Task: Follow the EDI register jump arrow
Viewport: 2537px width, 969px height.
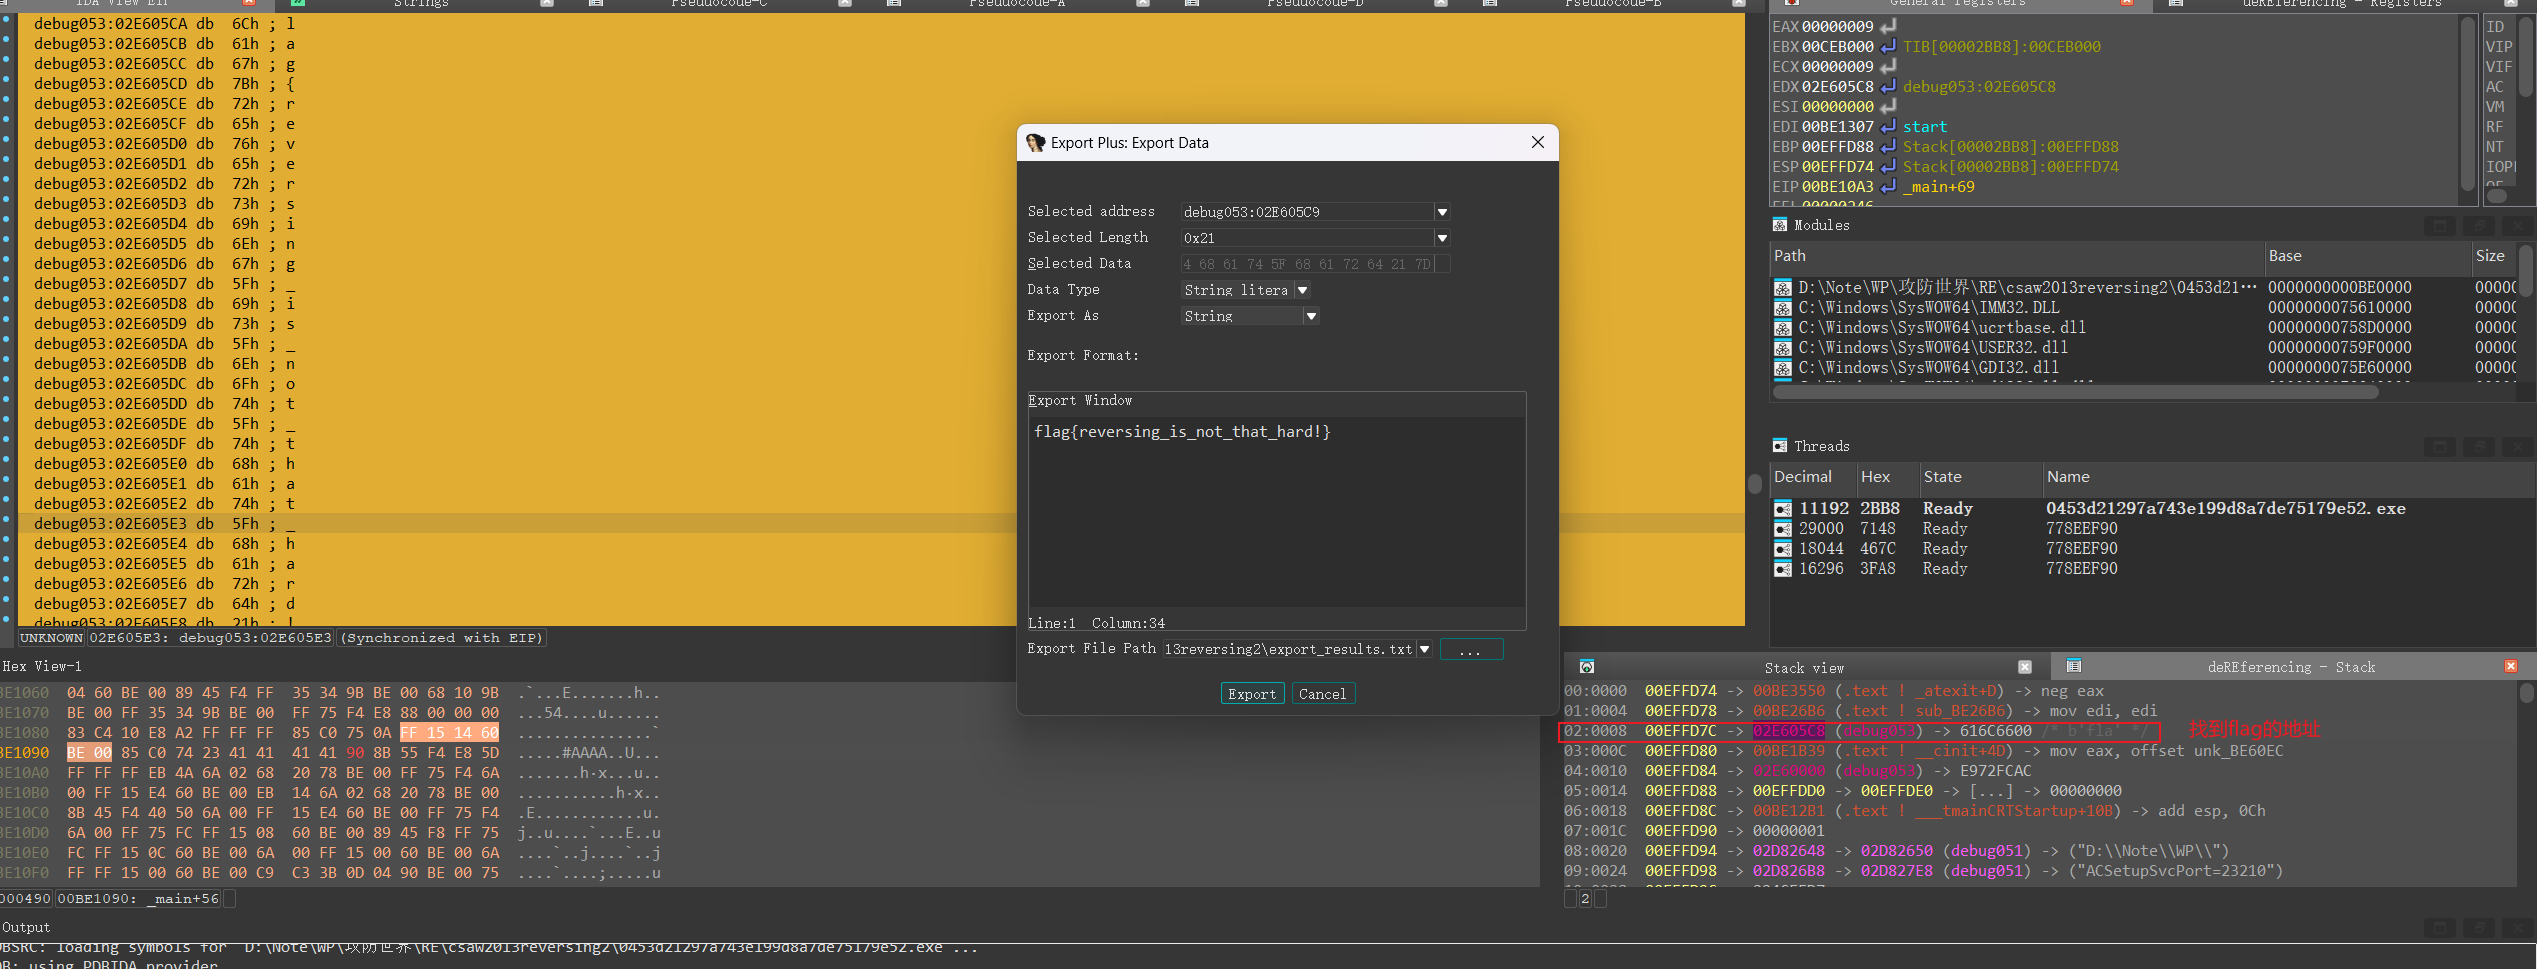Action: pyautogui.click(x=1888, y=126)
